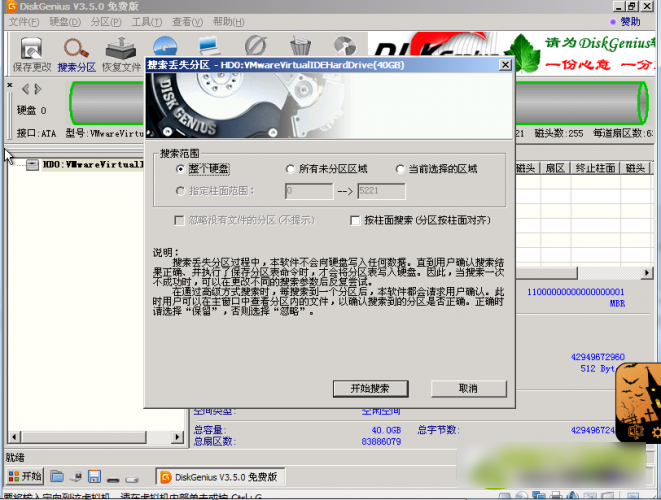Click the HD0 hard drive tree icon
Image resolution: width=661 pixels, height=500 pixels.
(x=32, y=165)
